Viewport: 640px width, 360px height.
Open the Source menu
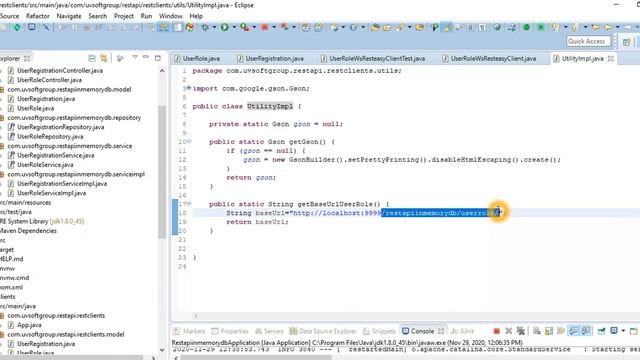point(9,16)
